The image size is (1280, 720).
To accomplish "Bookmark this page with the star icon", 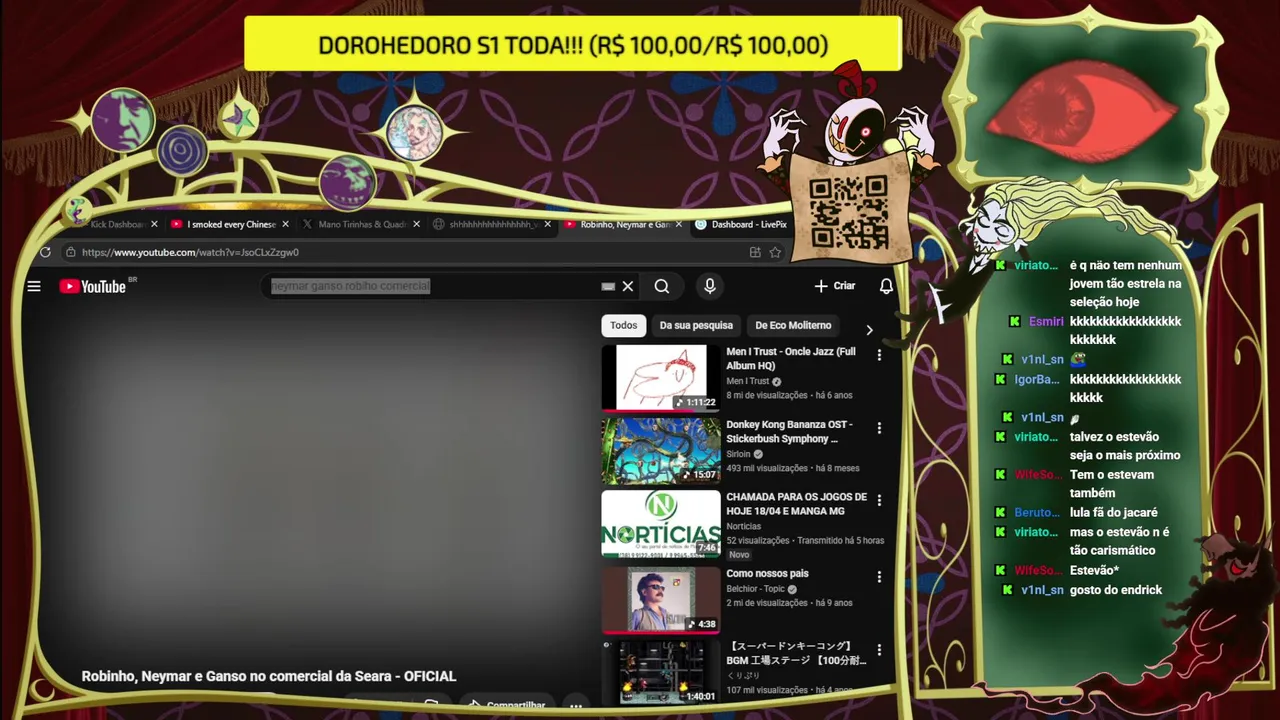I will tap(775, 252).
